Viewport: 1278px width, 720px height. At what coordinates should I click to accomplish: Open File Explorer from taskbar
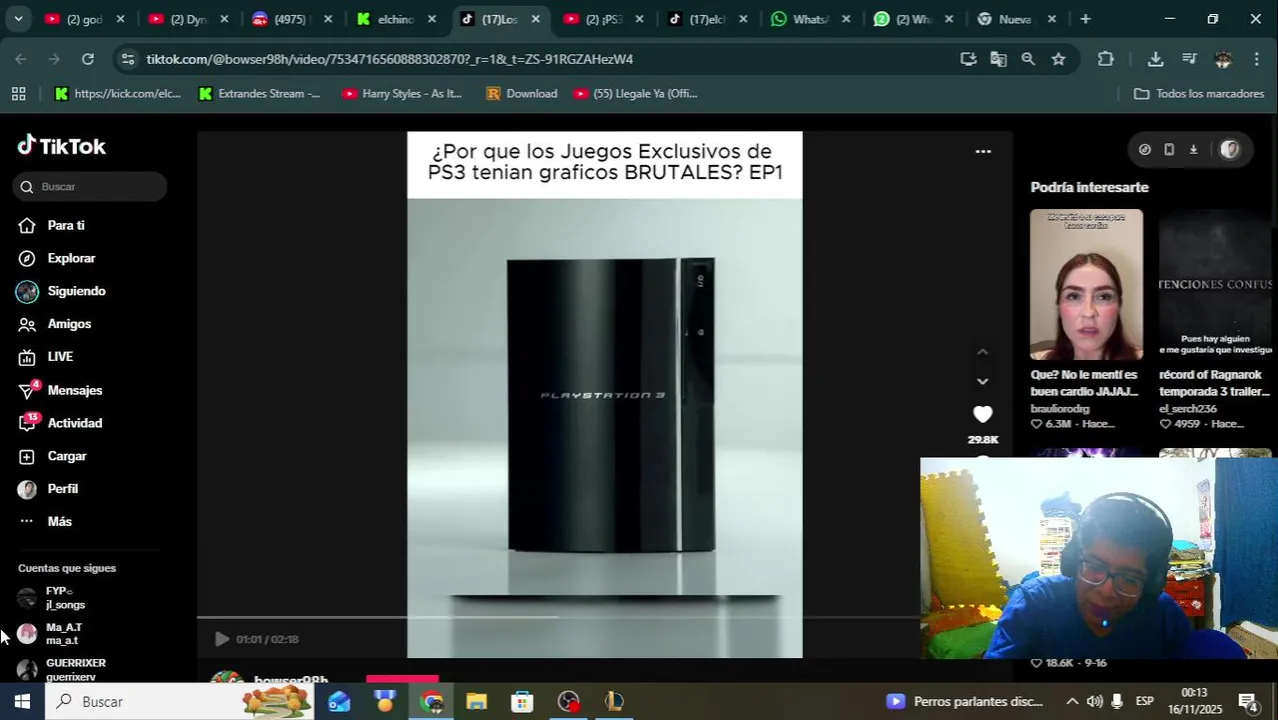(x=476, y=702)
